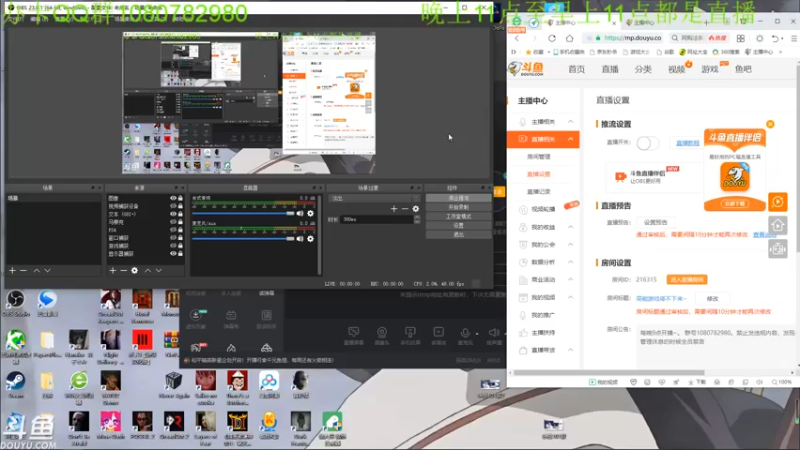Image resolution: width=800 pixels, height=450 pixels.
Task: Open scene transition properties gear
Action: pos(415,209)
